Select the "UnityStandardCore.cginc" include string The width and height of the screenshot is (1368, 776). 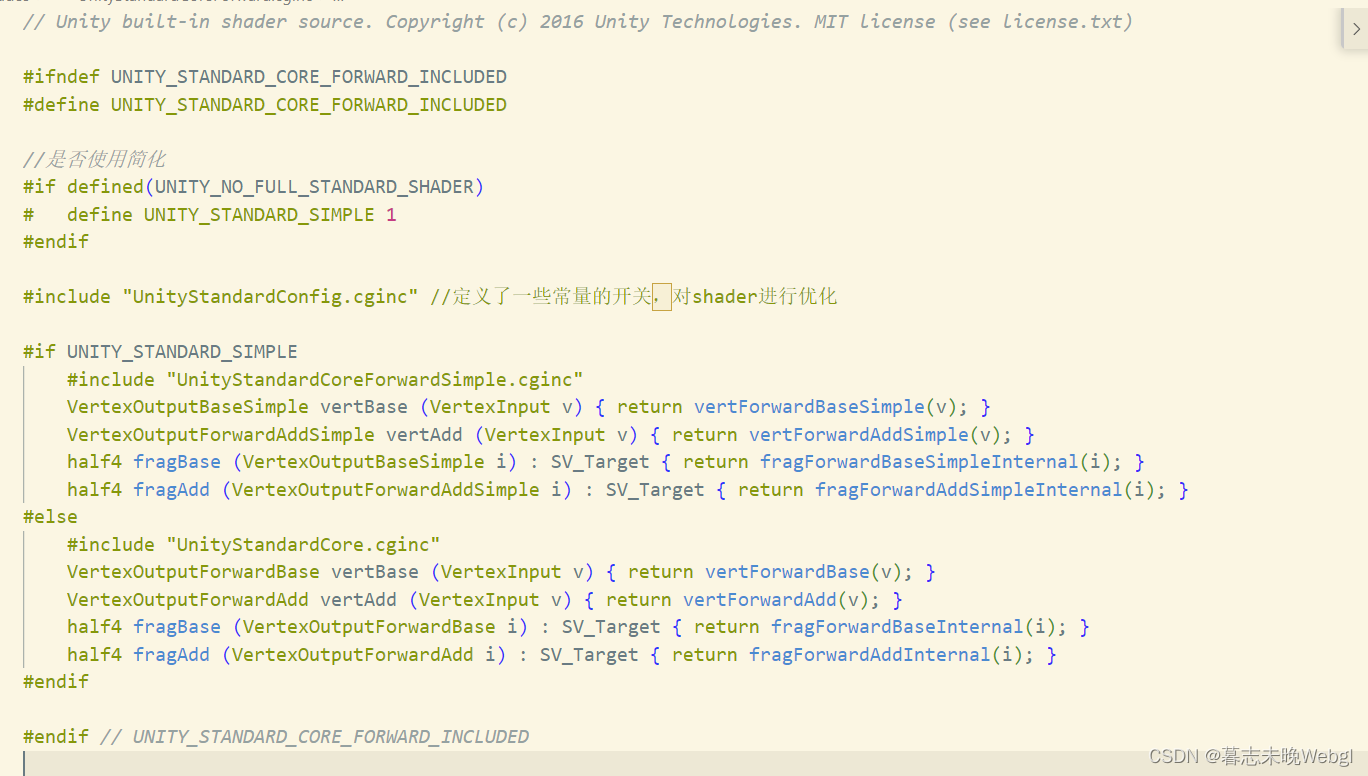coord(303,545)
